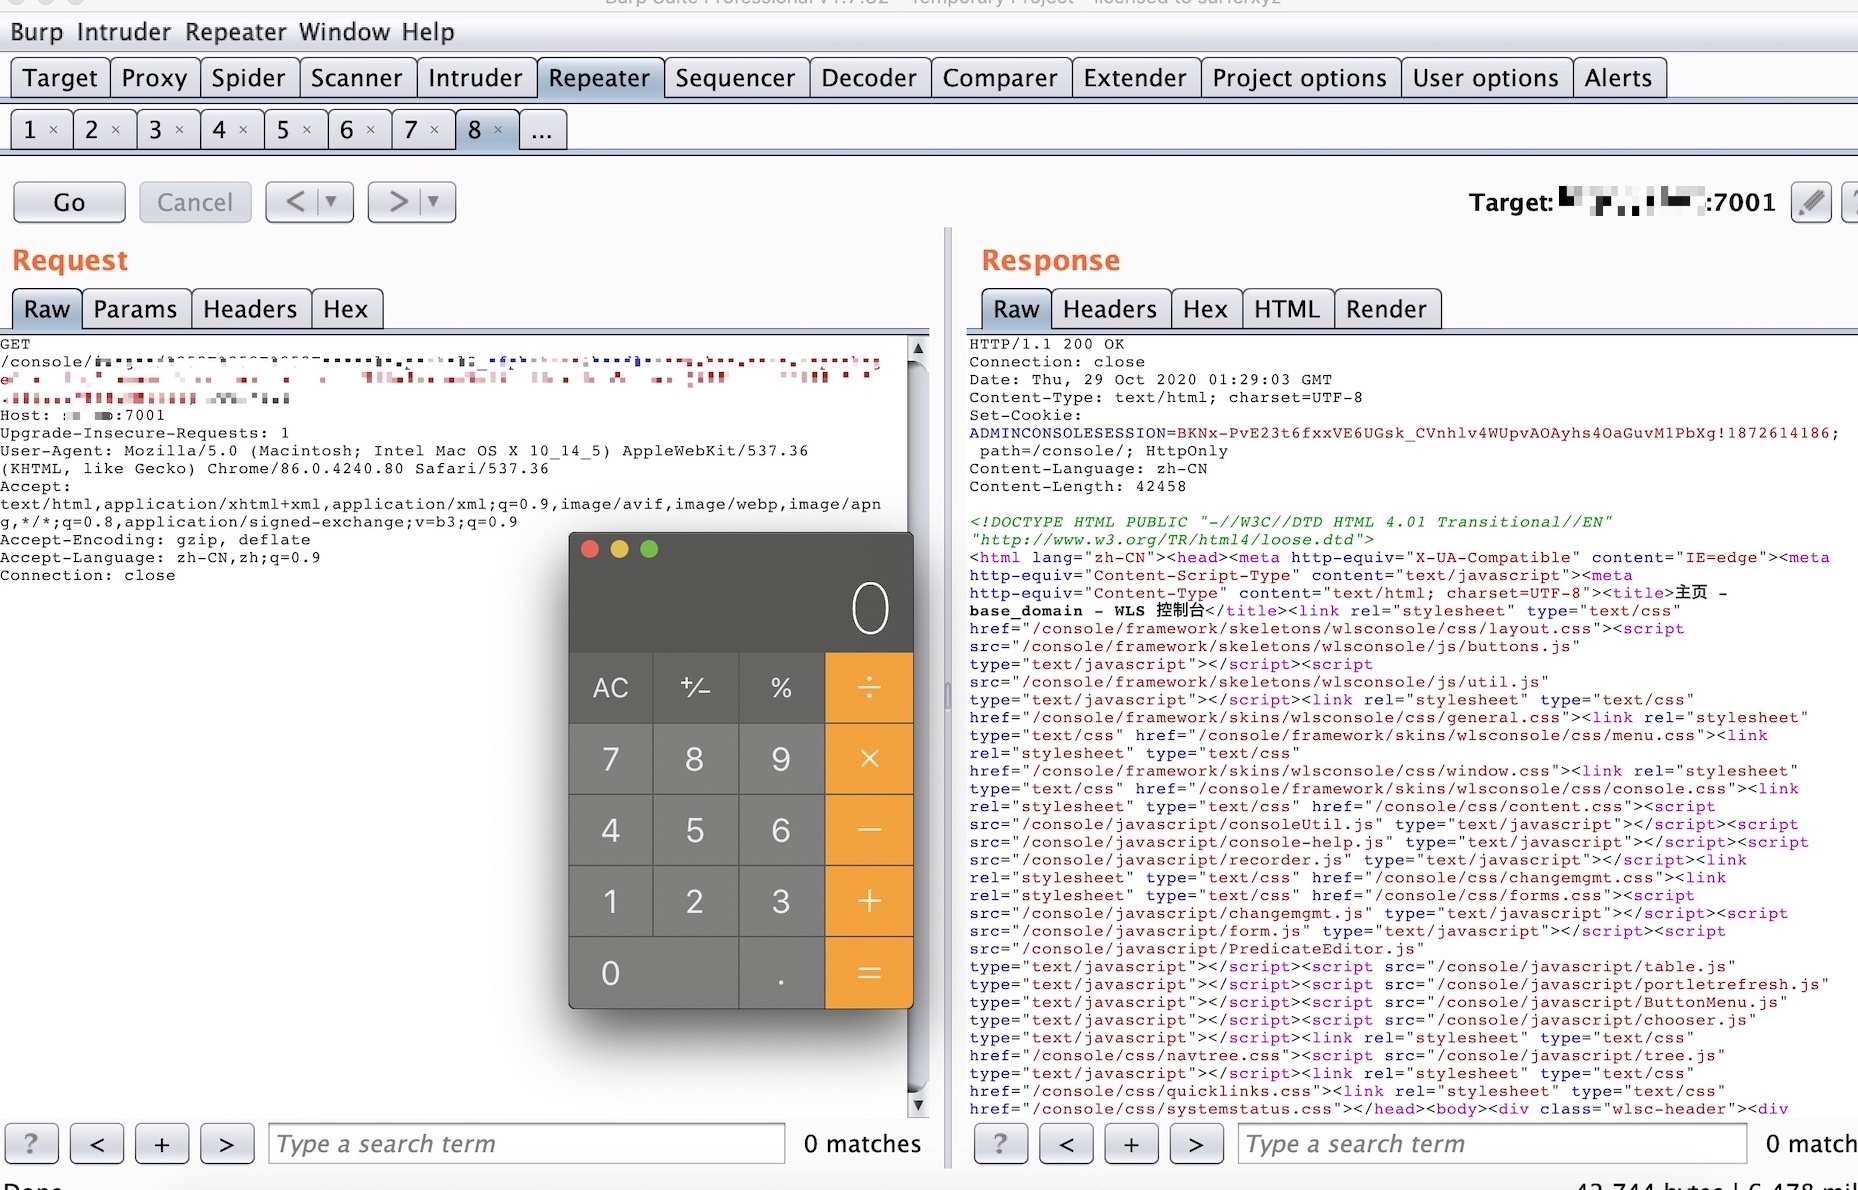Open new Repeater tab with ellipsis
1858x1190 pixels.
(542, 130)
